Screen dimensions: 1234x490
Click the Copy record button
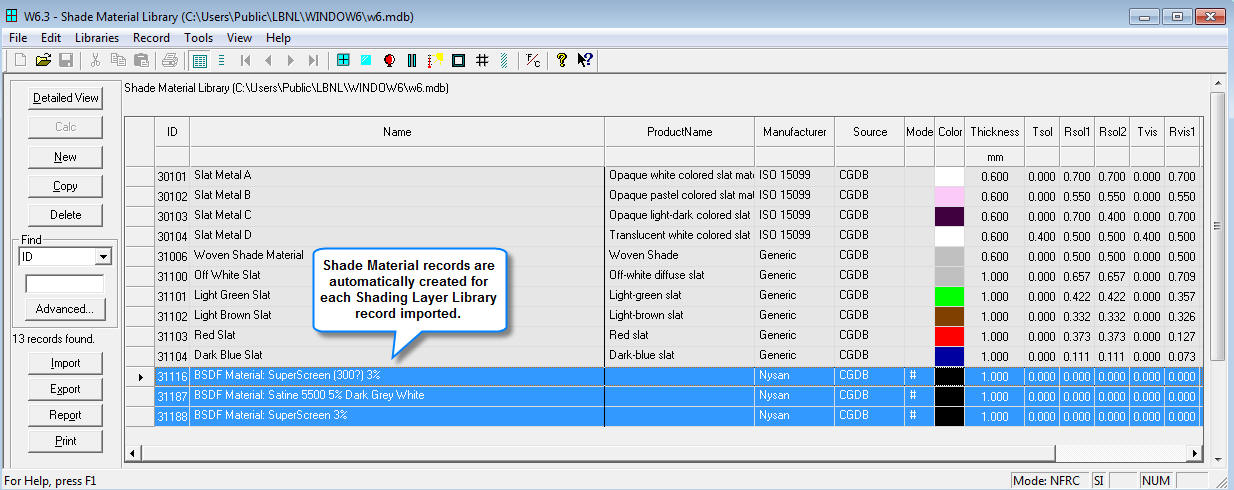click(66, 186)
